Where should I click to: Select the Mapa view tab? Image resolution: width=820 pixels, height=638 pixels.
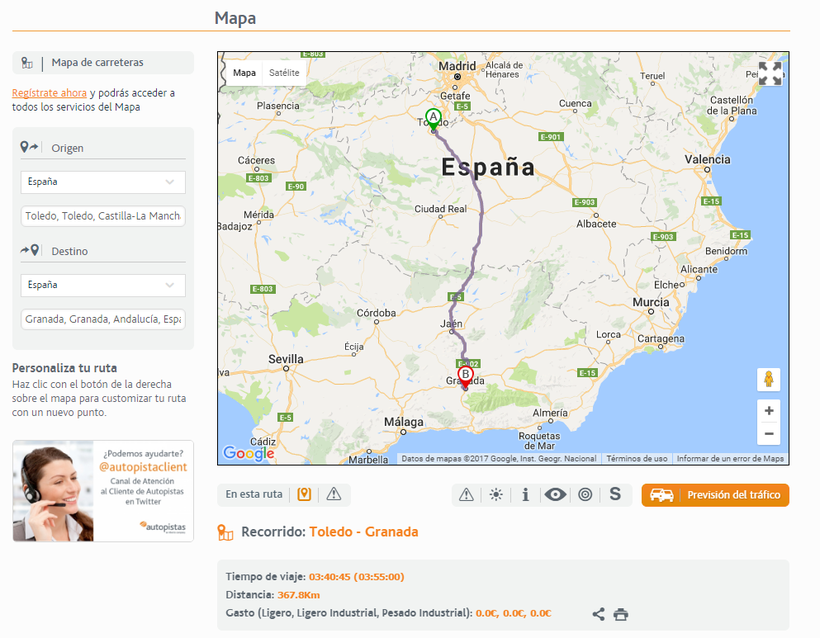244,73
